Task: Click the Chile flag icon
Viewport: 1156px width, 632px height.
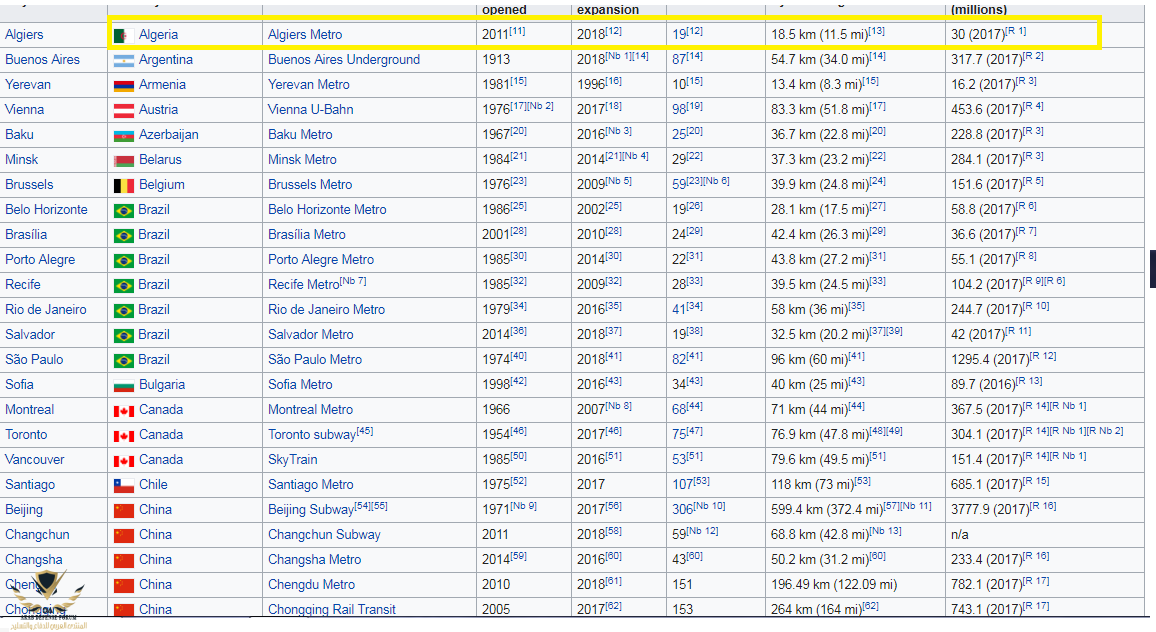Action: click(x=123, y=486)
